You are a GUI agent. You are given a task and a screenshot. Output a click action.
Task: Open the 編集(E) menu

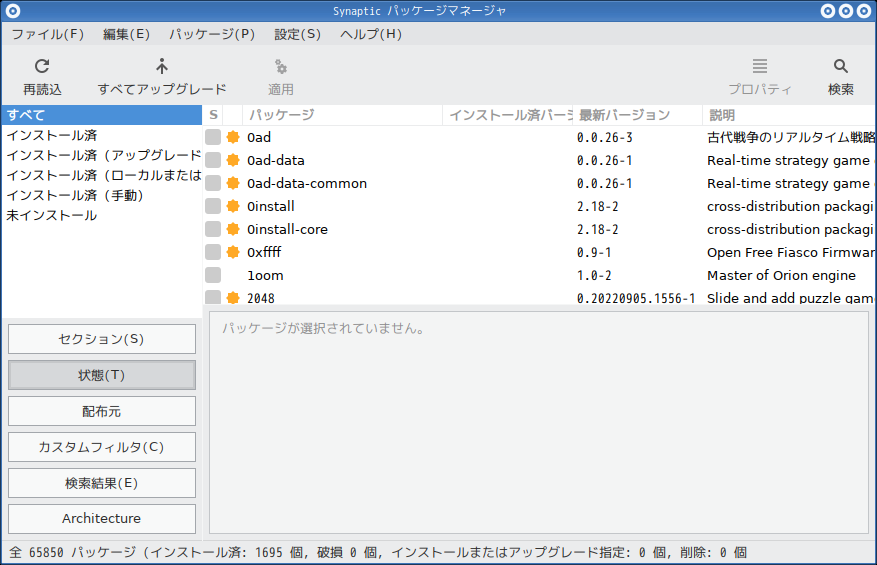point(126,34)
